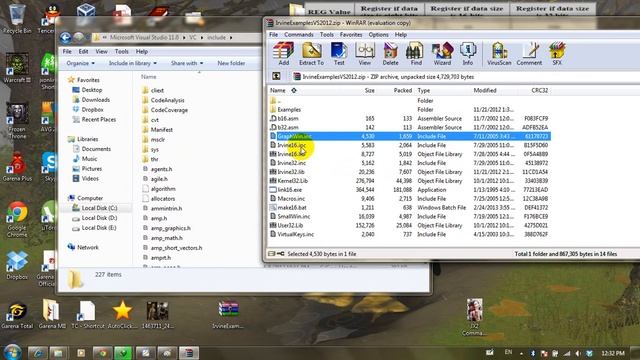Open the Find tool in WinRAR
Screen dimensions: 640x360
click(416, 53)
